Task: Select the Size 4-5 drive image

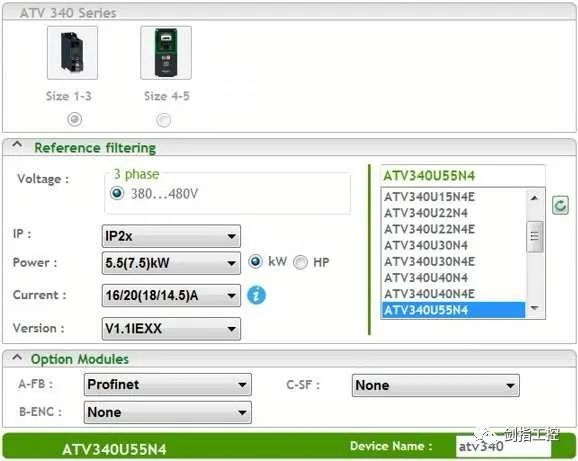Action: coord(166,53)
